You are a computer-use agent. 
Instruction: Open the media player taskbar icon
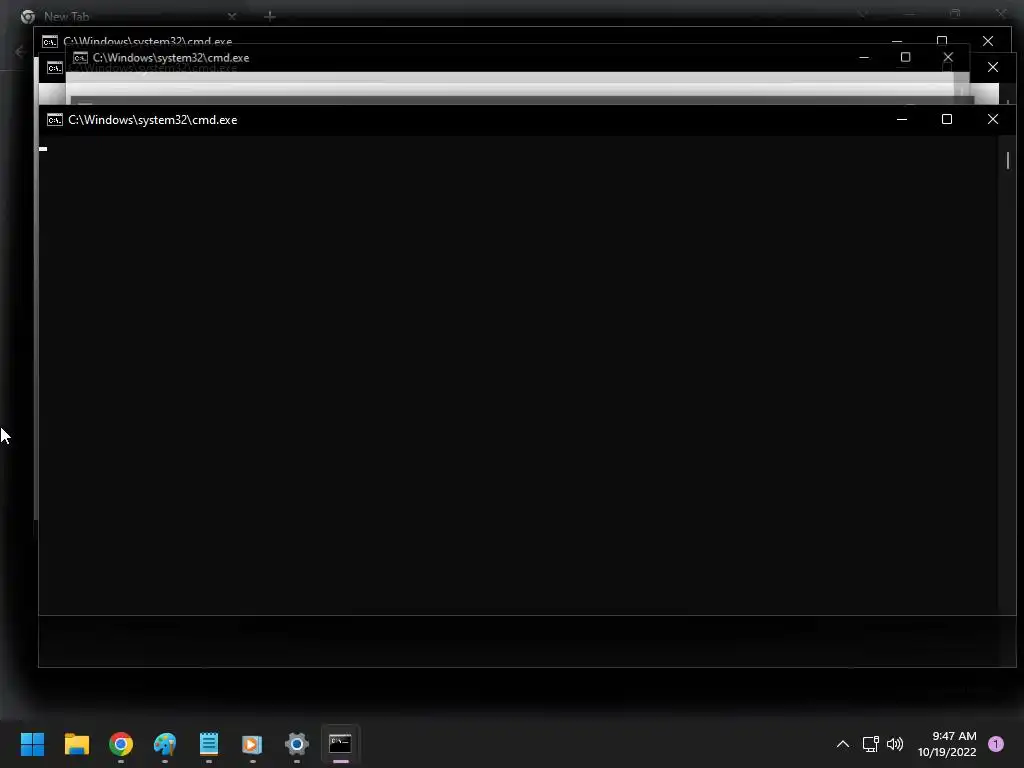[x=252, y=744]
